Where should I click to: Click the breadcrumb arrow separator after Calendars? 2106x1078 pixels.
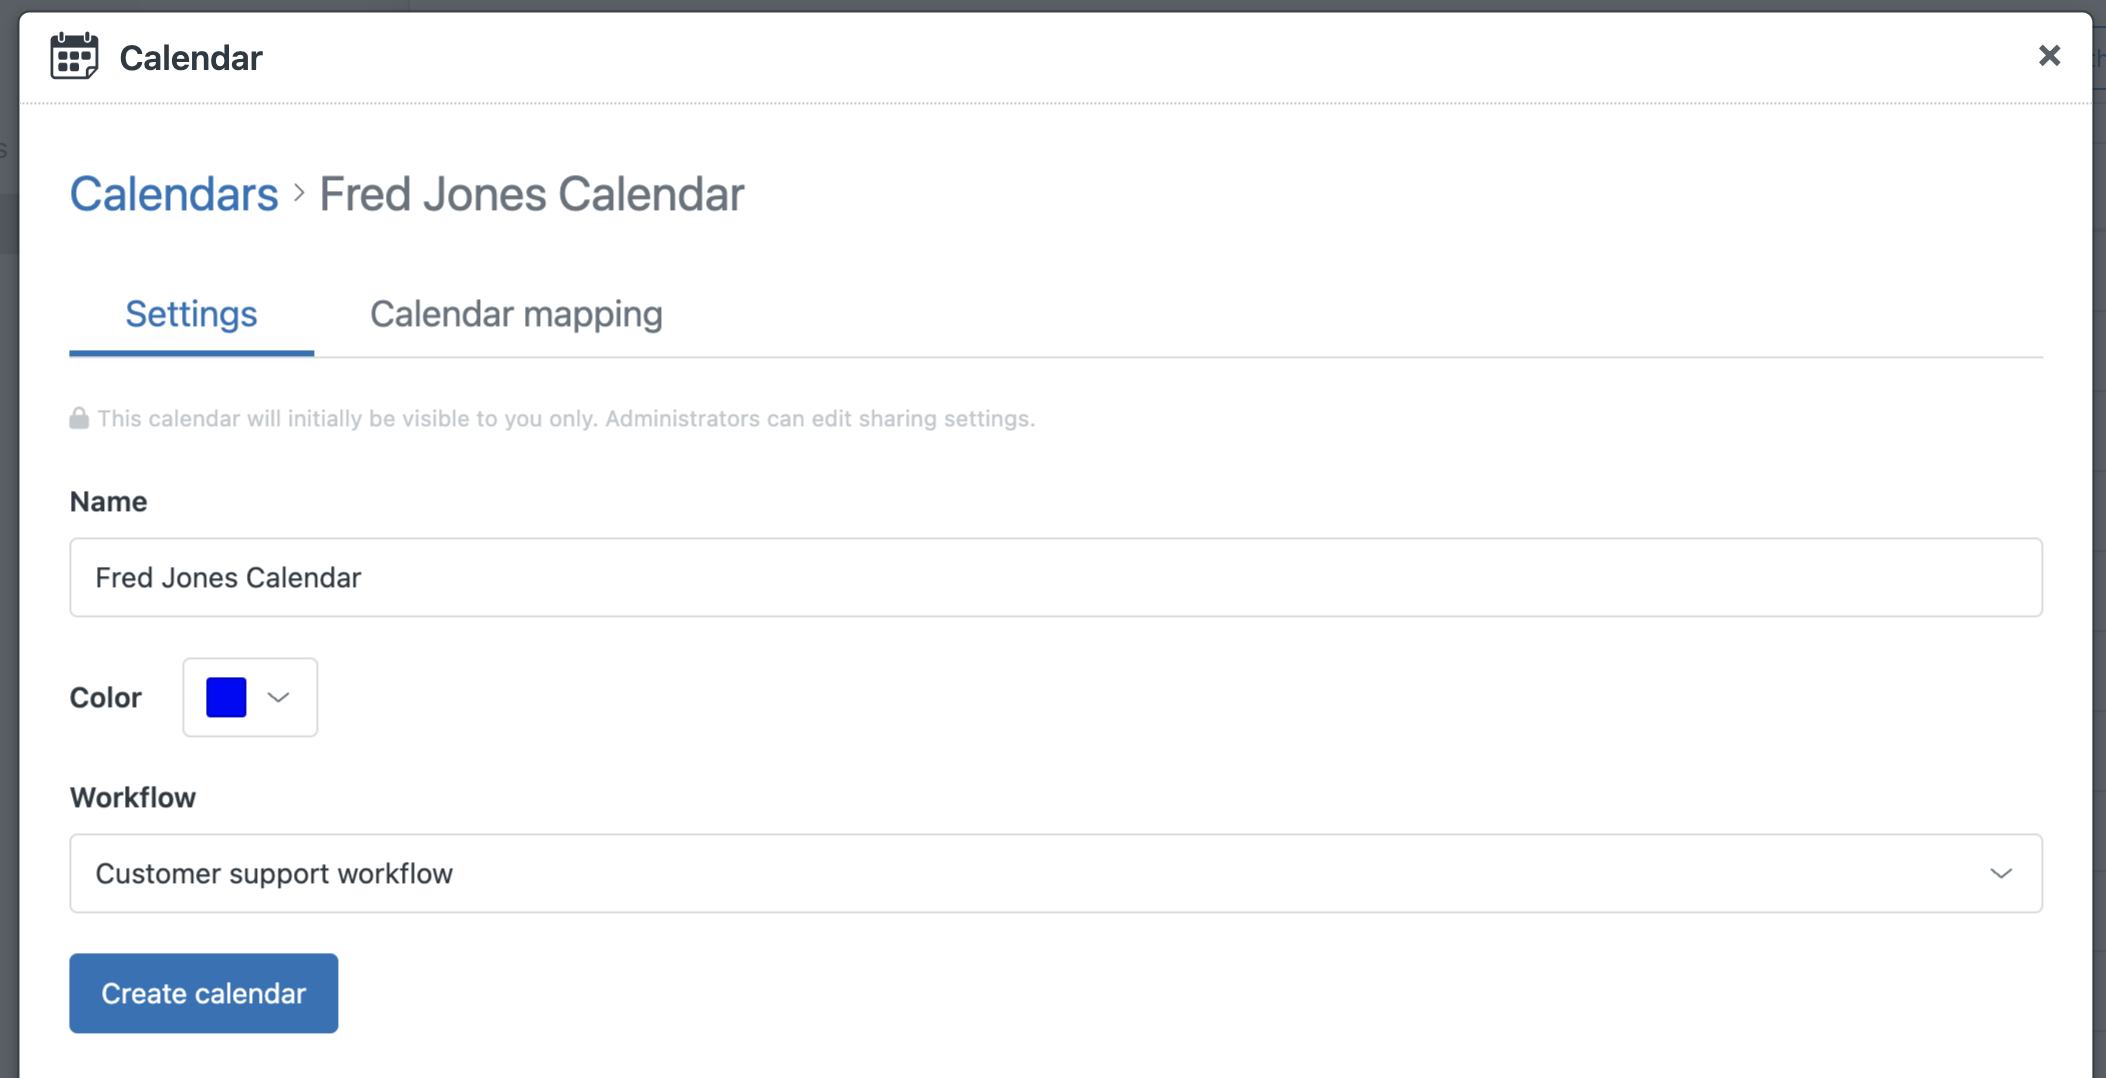pos(298,193)
